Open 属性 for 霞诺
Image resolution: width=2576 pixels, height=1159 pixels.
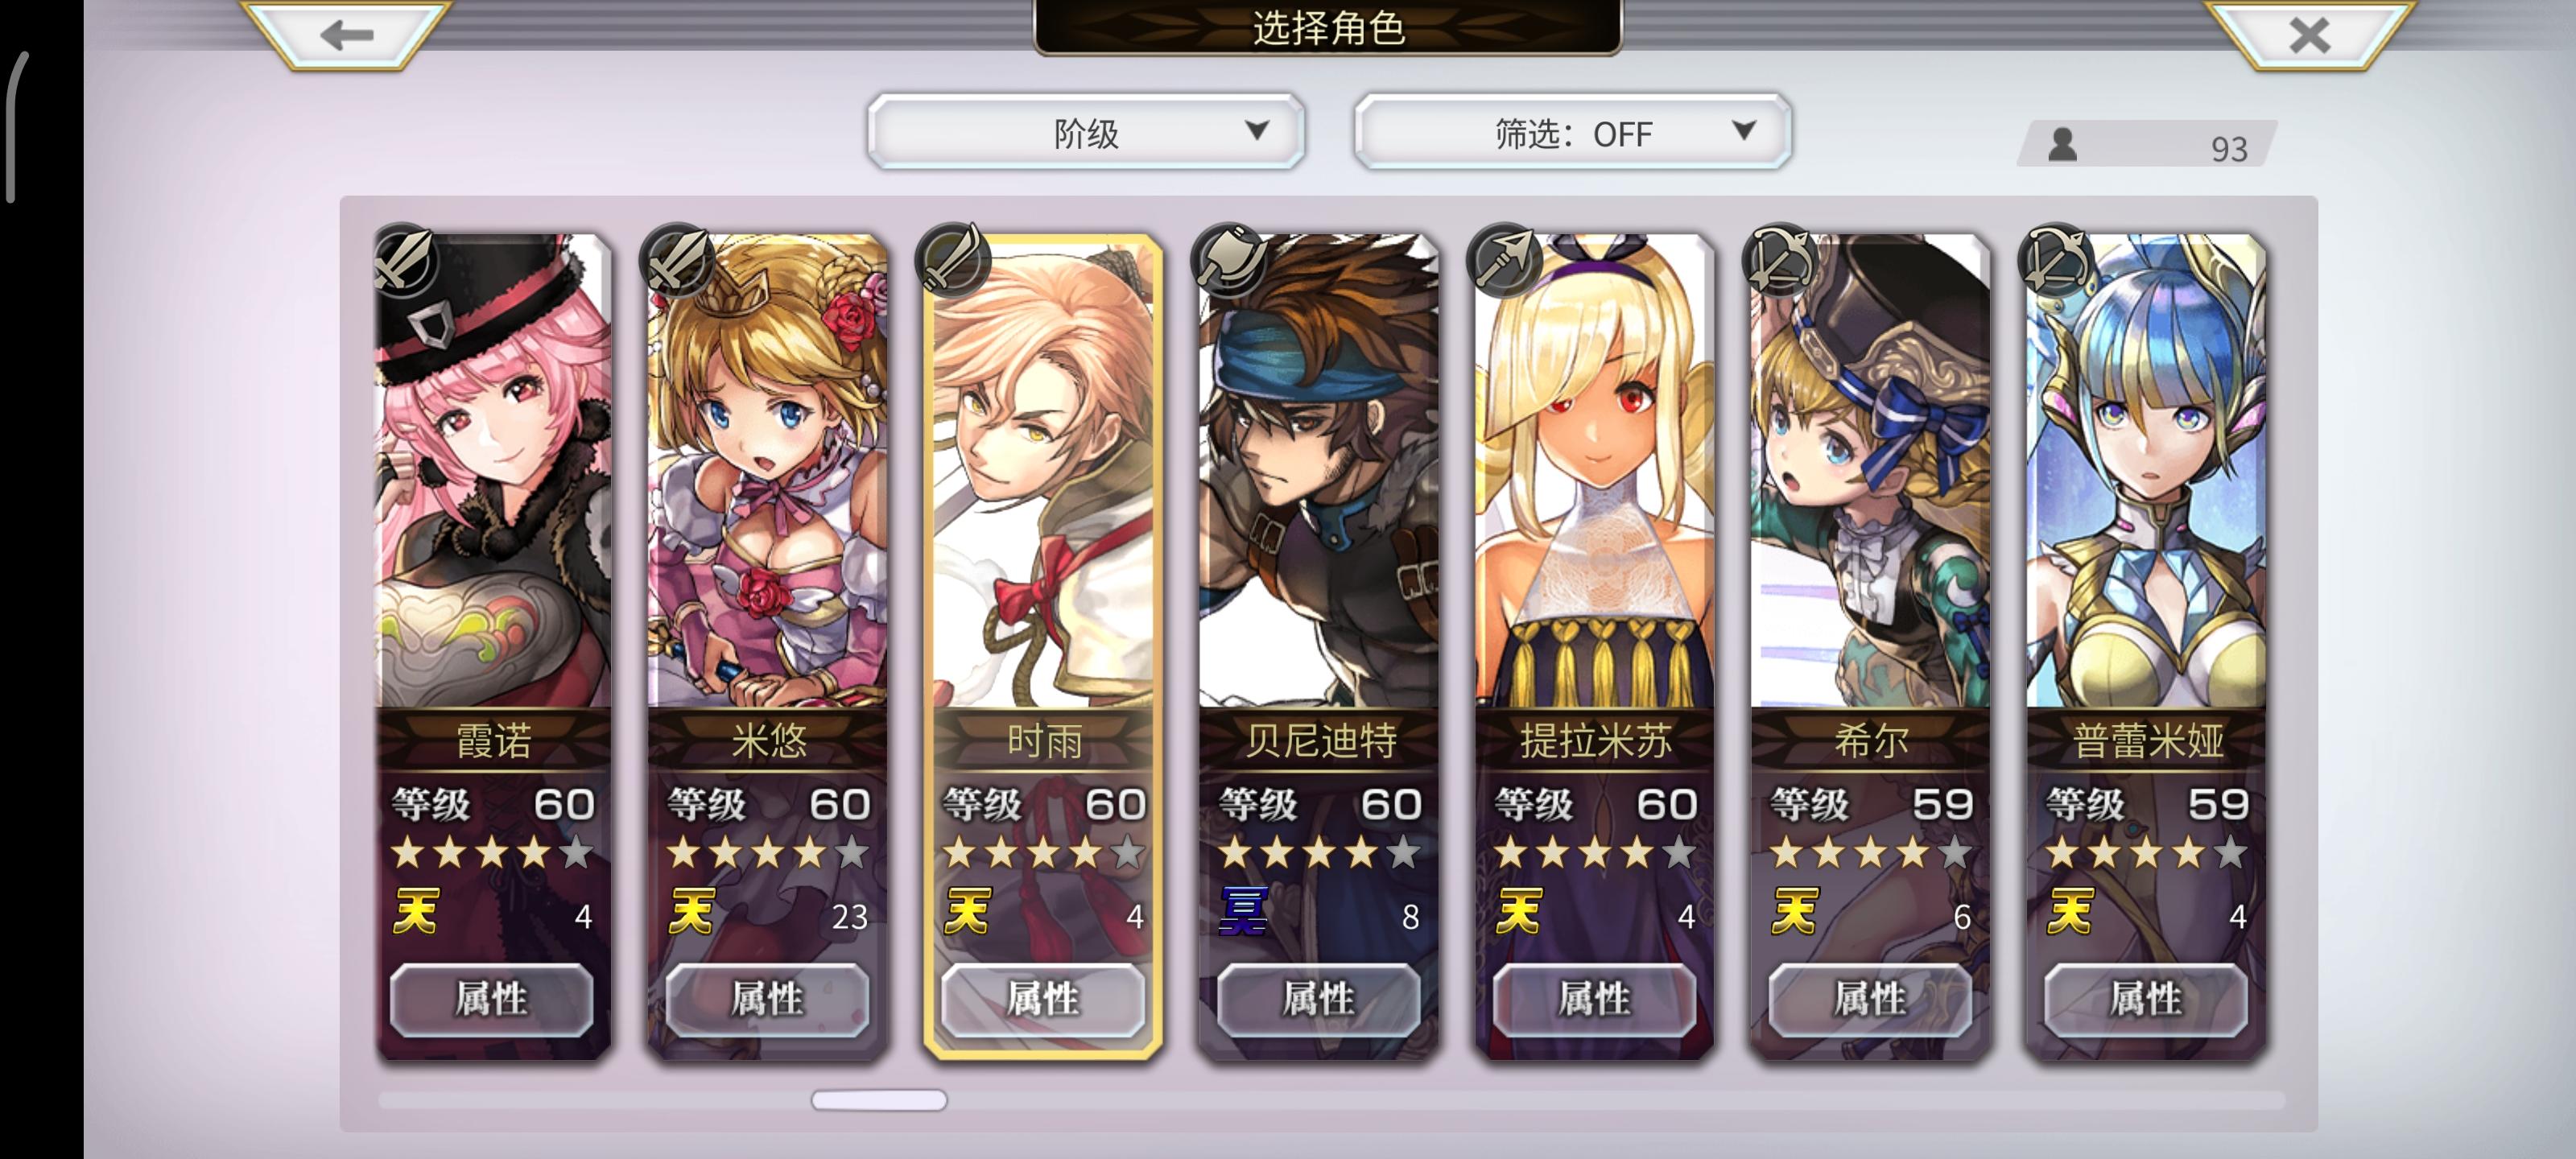point(491,998)
